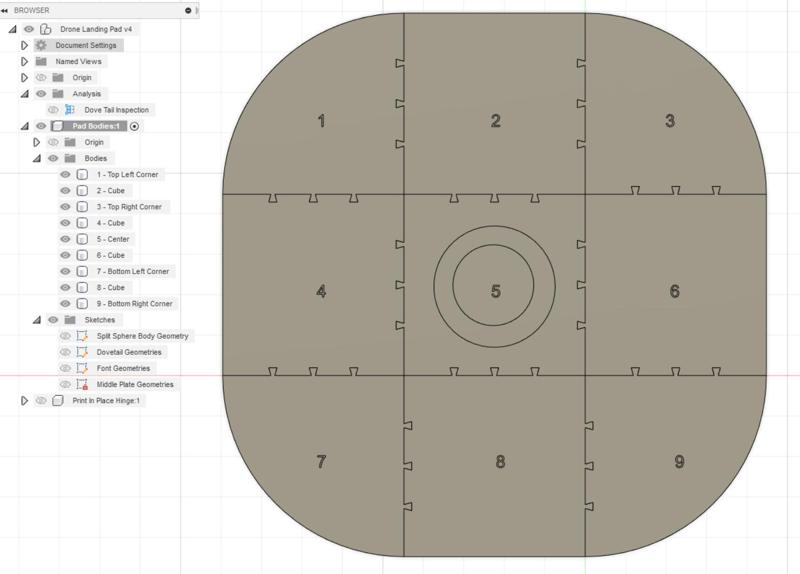Click the Drone Landing Pad v4 component icon

pos(46,29)
